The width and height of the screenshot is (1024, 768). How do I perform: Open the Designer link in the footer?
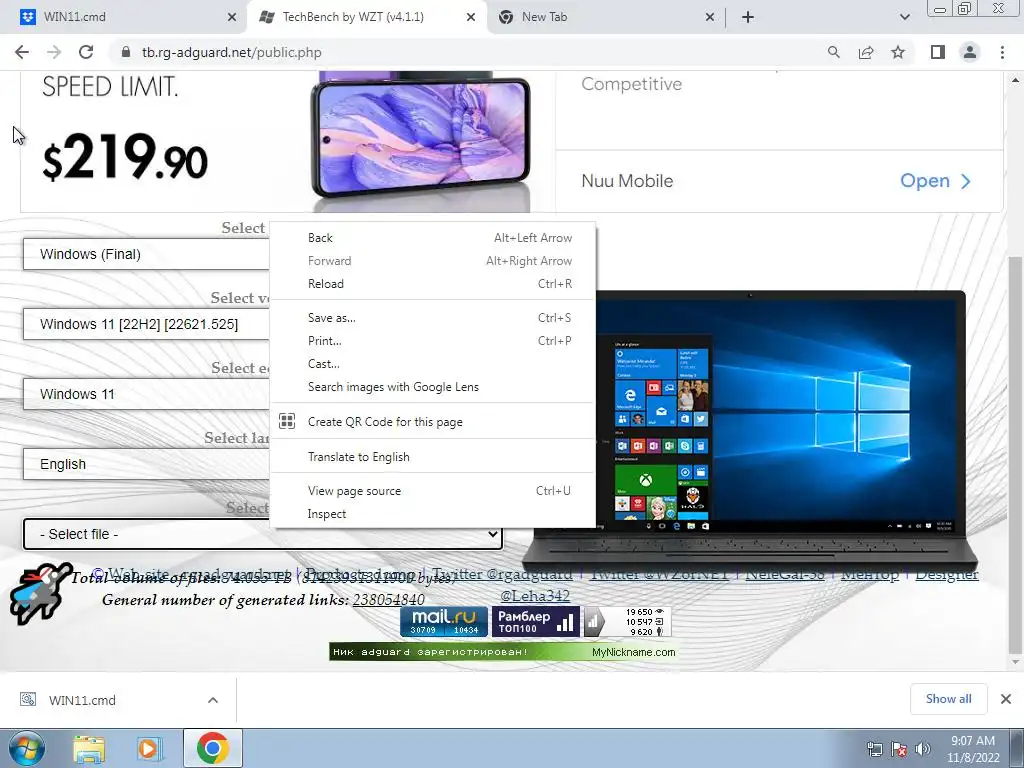(946, 574)
